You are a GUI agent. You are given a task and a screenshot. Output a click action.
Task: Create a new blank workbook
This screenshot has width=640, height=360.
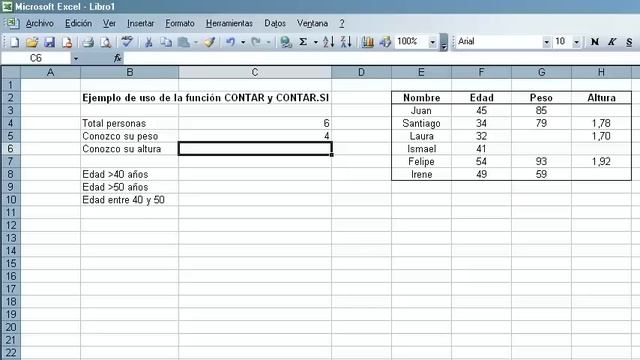click(14, 42)
